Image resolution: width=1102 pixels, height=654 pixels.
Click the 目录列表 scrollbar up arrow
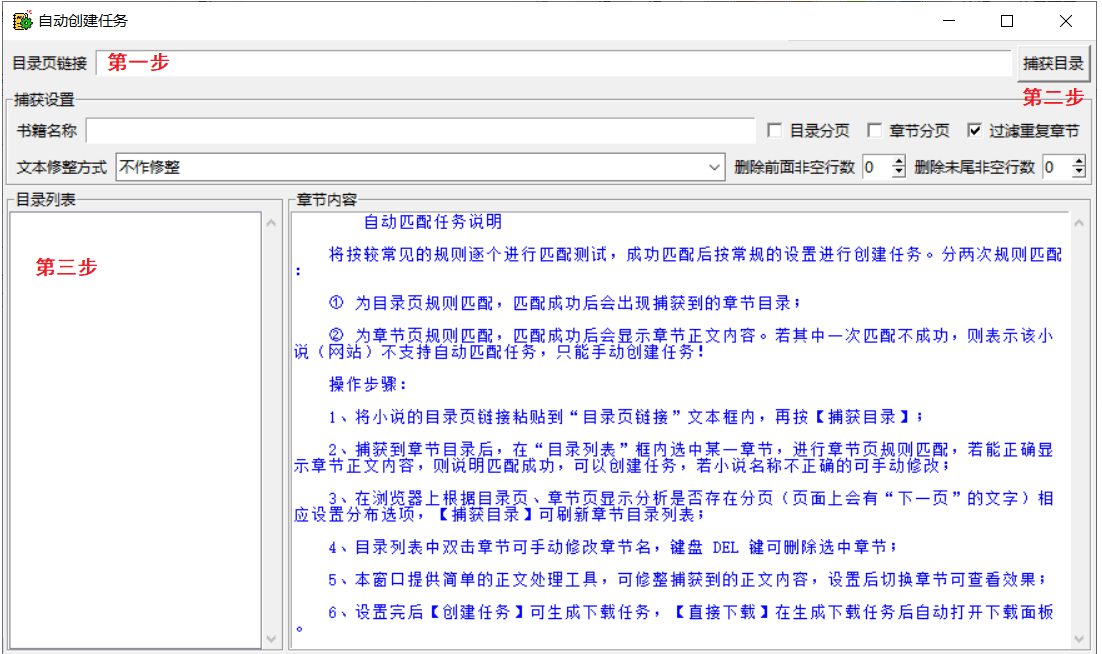(271, 223)
